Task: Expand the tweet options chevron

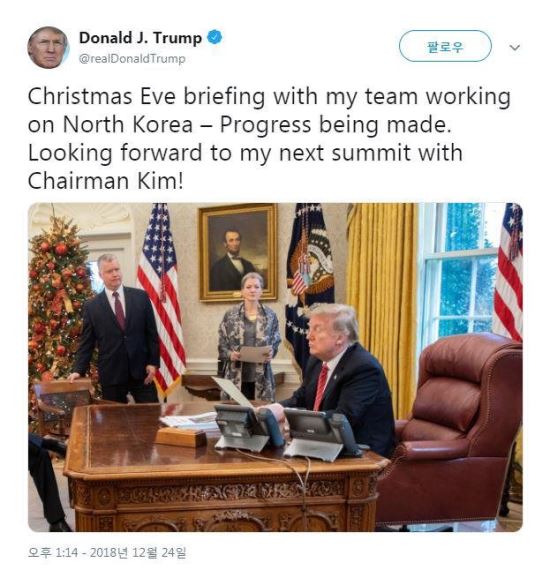Action: (x=514, y=47)
